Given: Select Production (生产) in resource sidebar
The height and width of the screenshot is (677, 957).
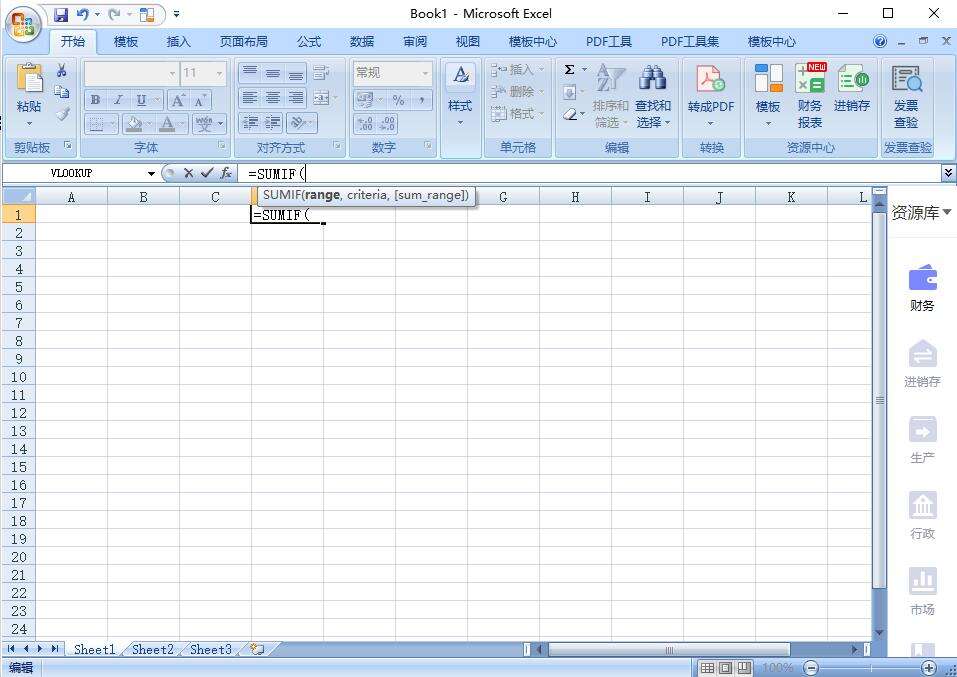Looking at the screenshot, I should pos(922,440).
